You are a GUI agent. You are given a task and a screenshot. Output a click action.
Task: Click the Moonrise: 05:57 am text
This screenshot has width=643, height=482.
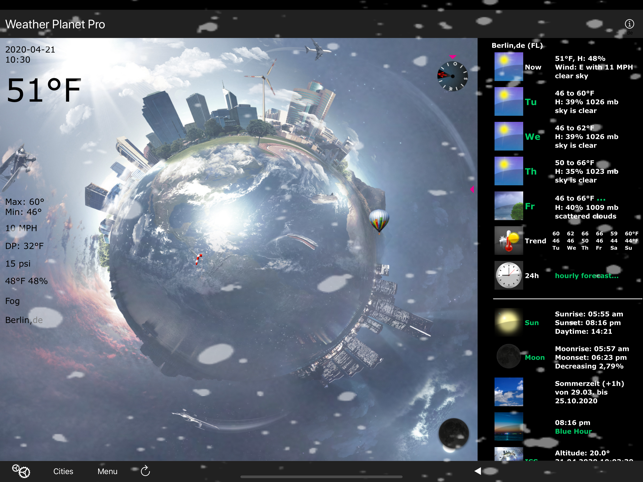[592, 349]
